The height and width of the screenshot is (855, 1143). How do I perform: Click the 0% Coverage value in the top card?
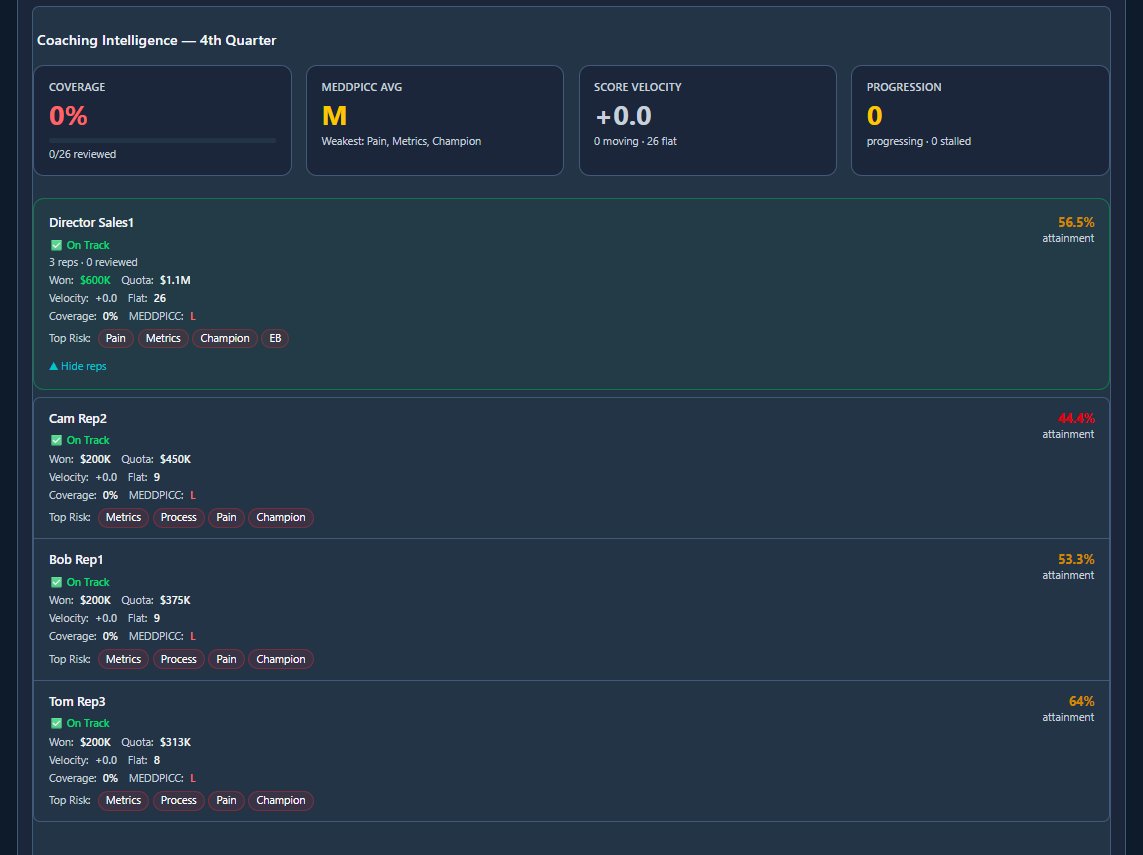point(68,116)
